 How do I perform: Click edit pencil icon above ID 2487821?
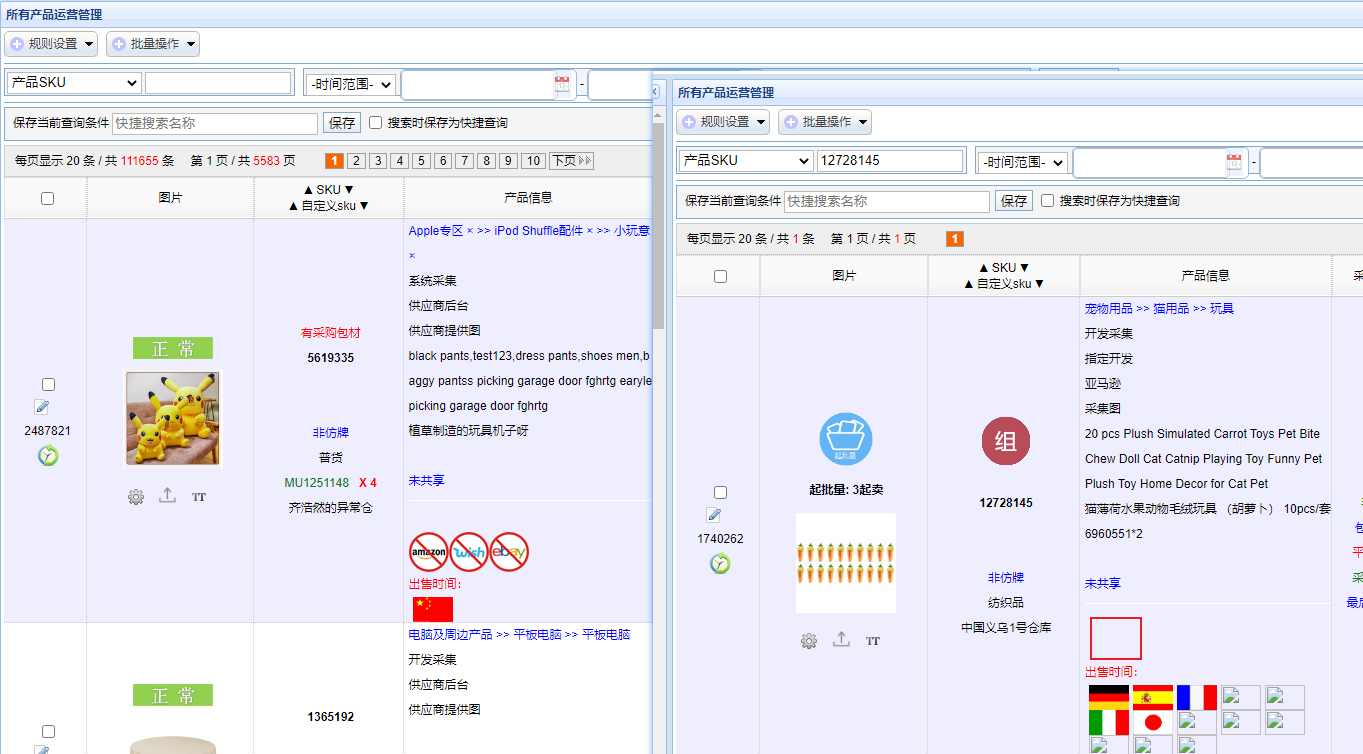coord(42,407)
